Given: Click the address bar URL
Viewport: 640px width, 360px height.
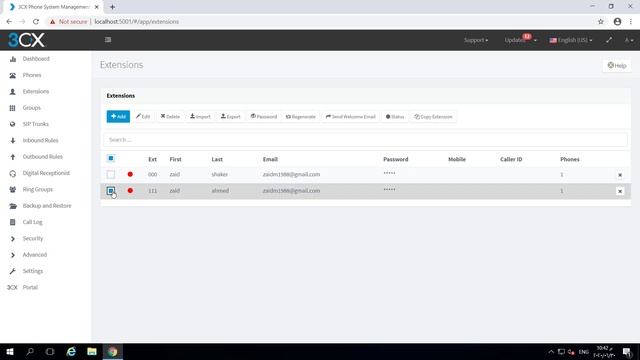Looking at the screenshot, I should [136, 22].
